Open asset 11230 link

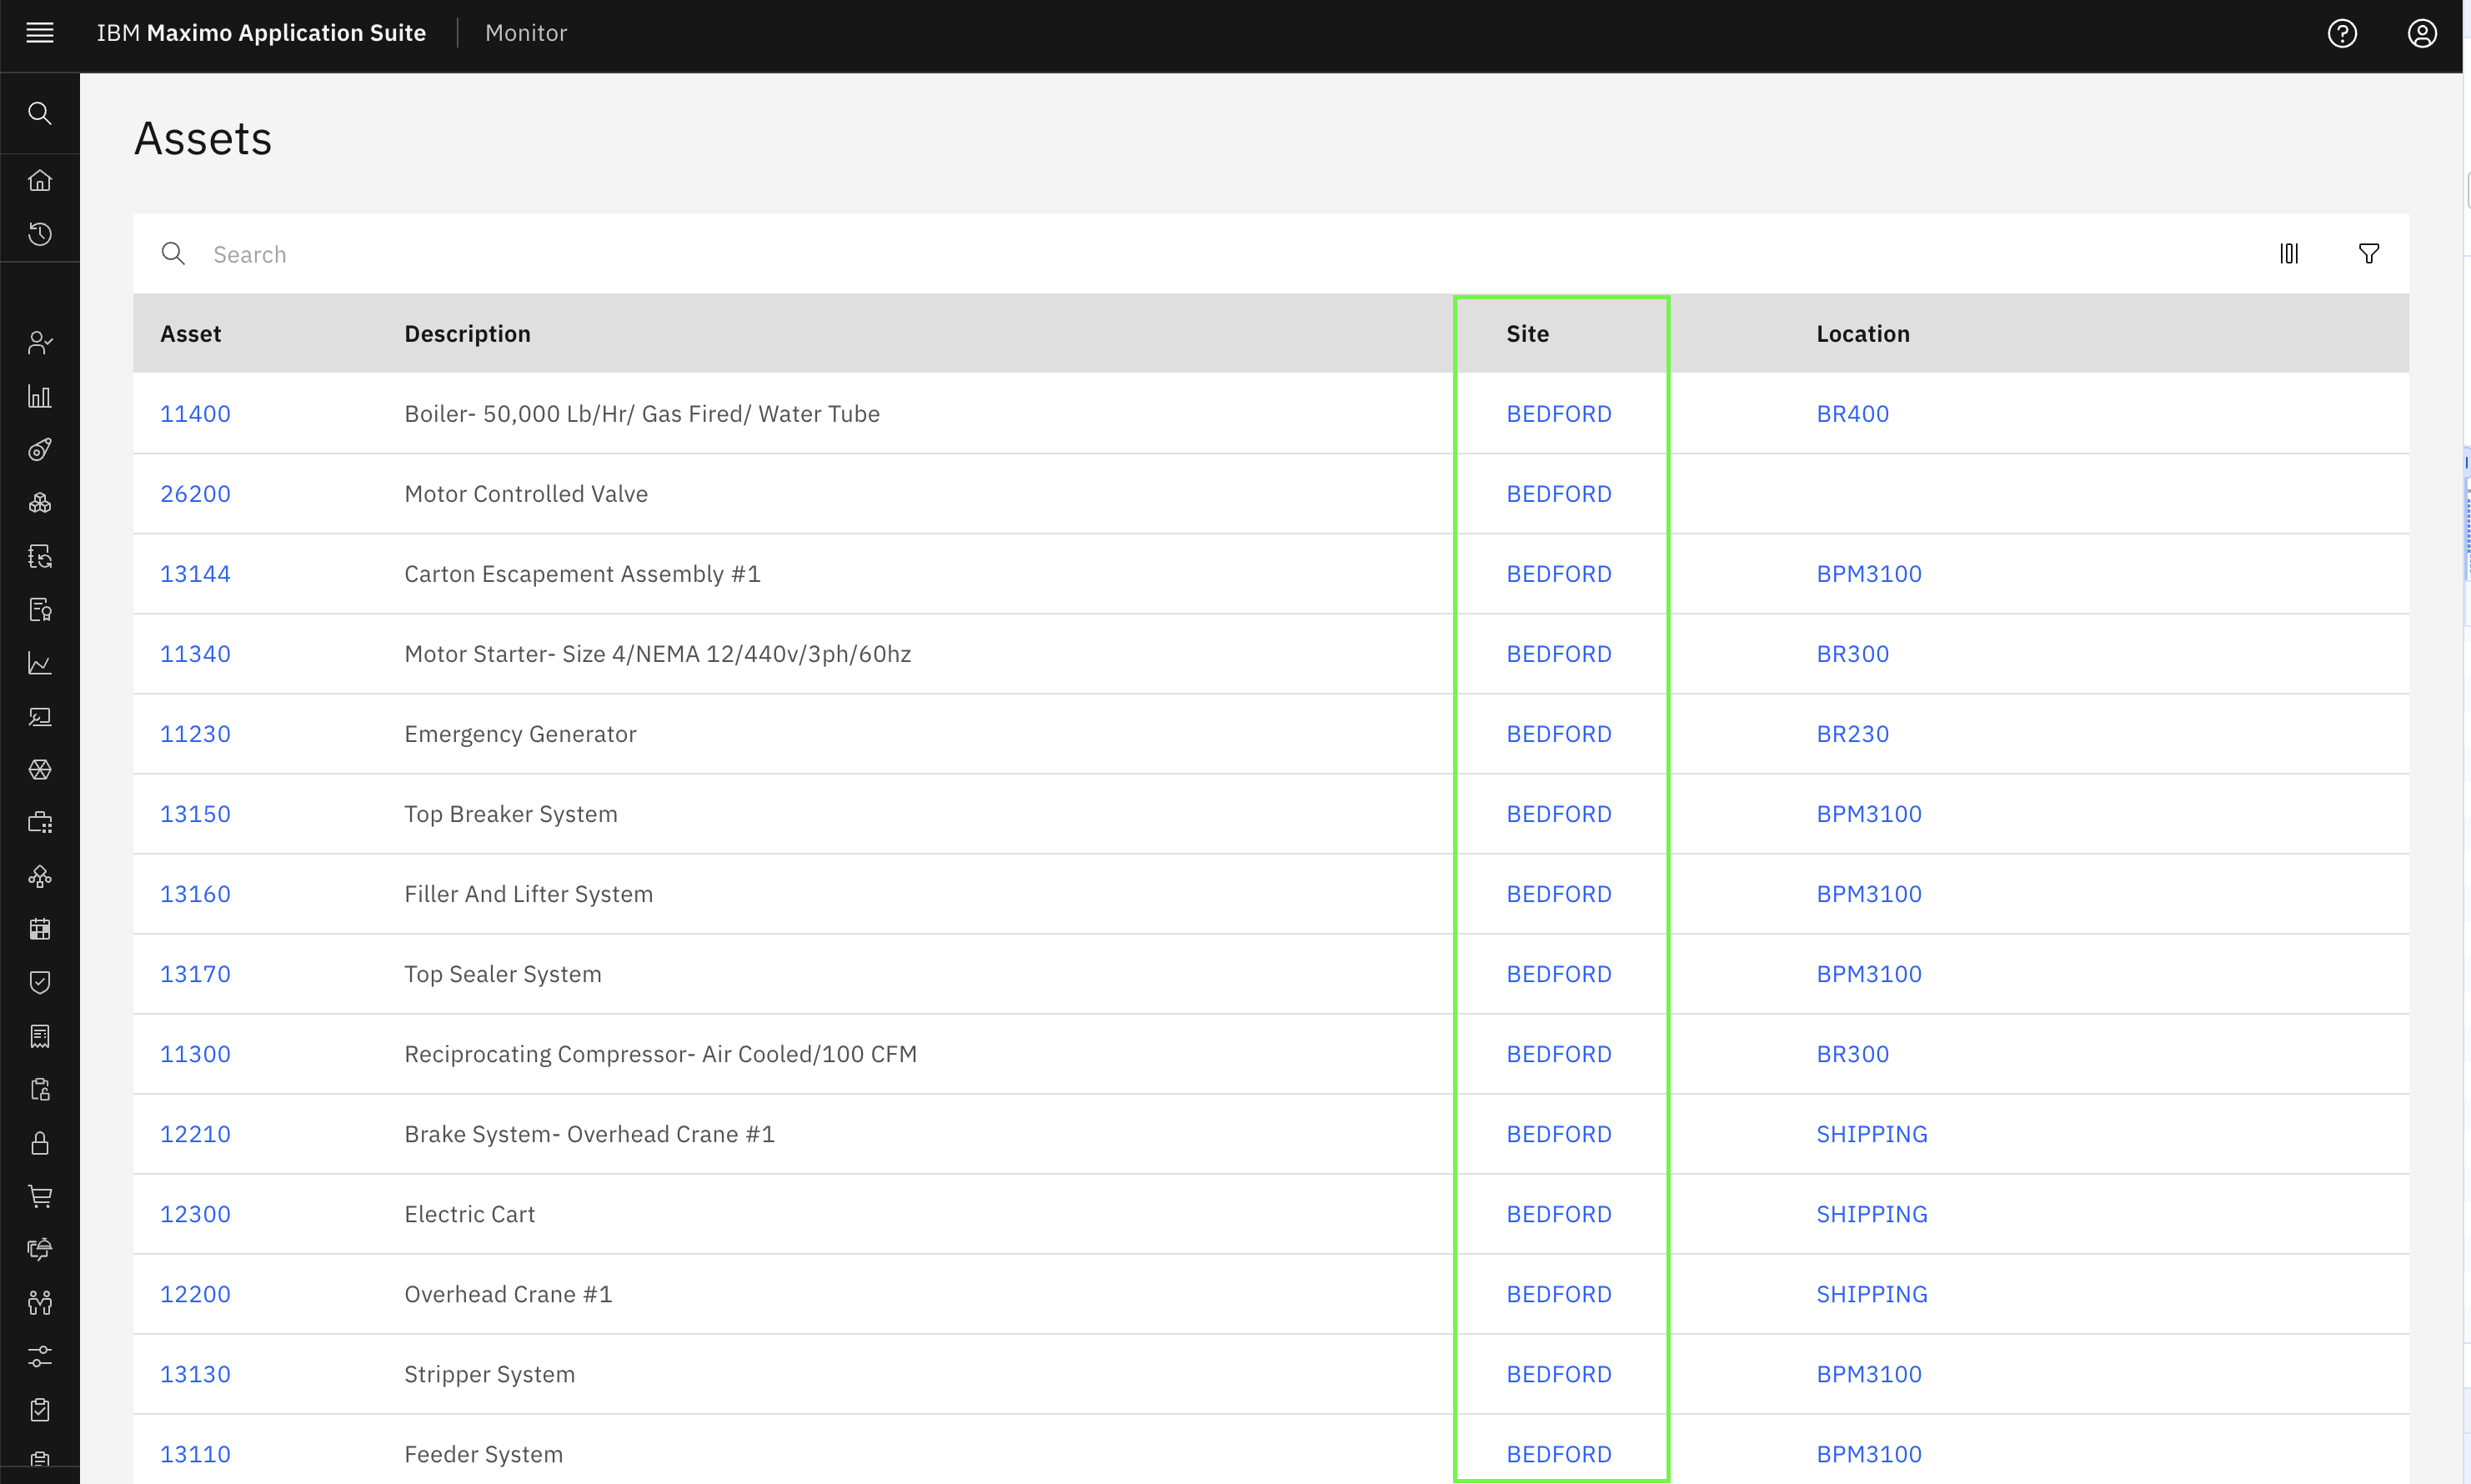195,734
